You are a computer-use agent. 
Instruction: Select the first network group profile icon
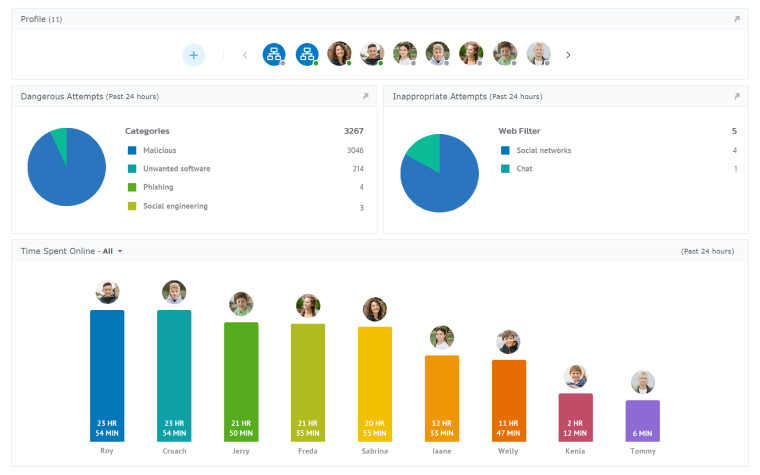coord(274,55)
